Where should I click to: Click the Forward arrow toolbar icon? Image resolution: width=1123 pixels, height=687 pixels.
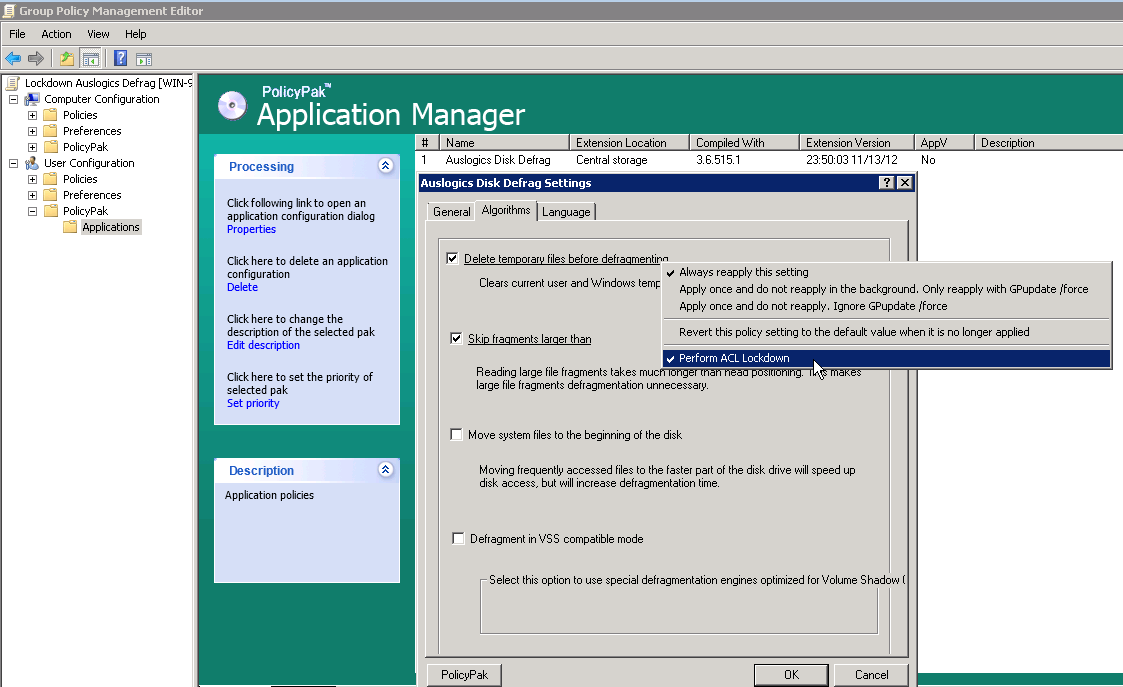(x=36, y=58)
